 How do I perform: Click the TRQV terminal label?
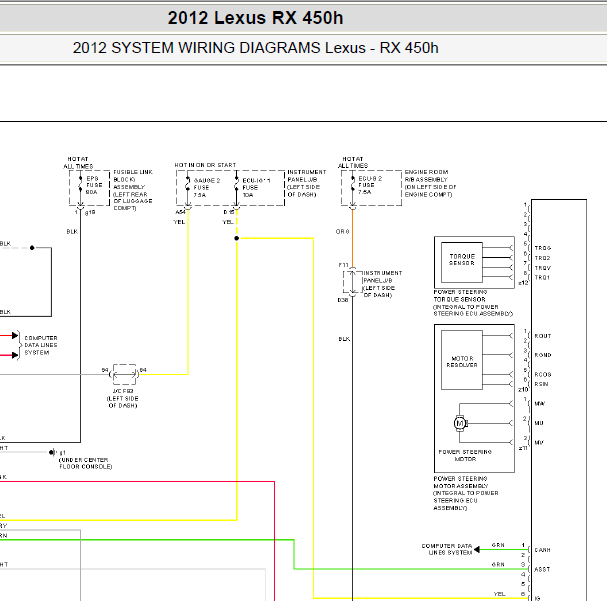pos(543,268)
